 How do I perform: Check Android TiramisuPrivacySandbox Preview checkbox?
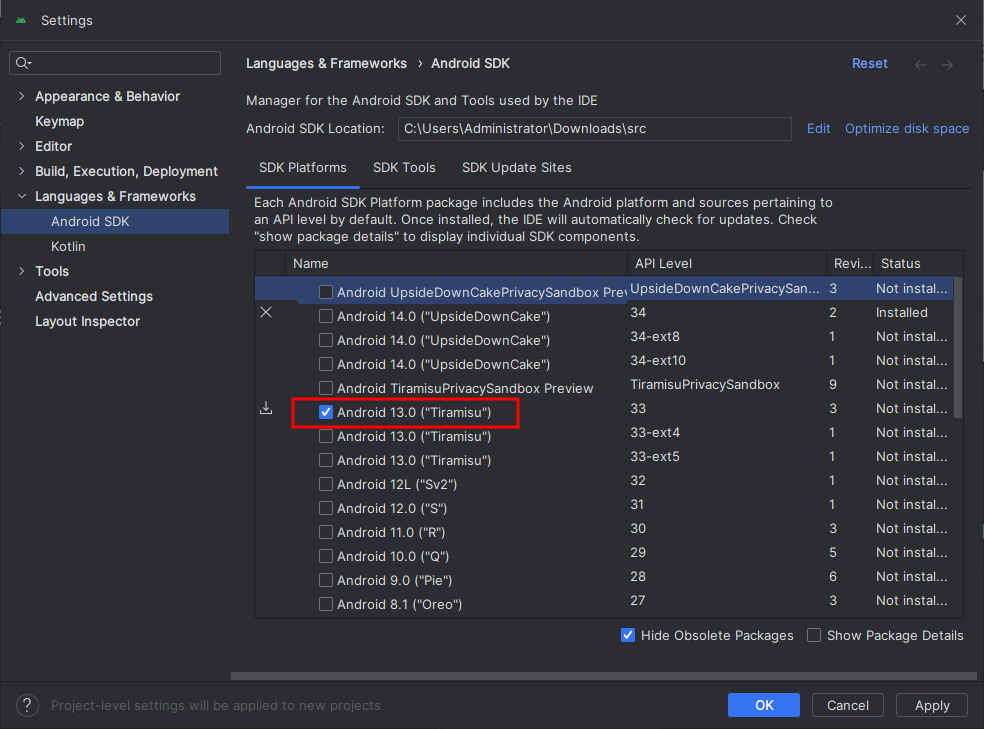coord(326,388)
